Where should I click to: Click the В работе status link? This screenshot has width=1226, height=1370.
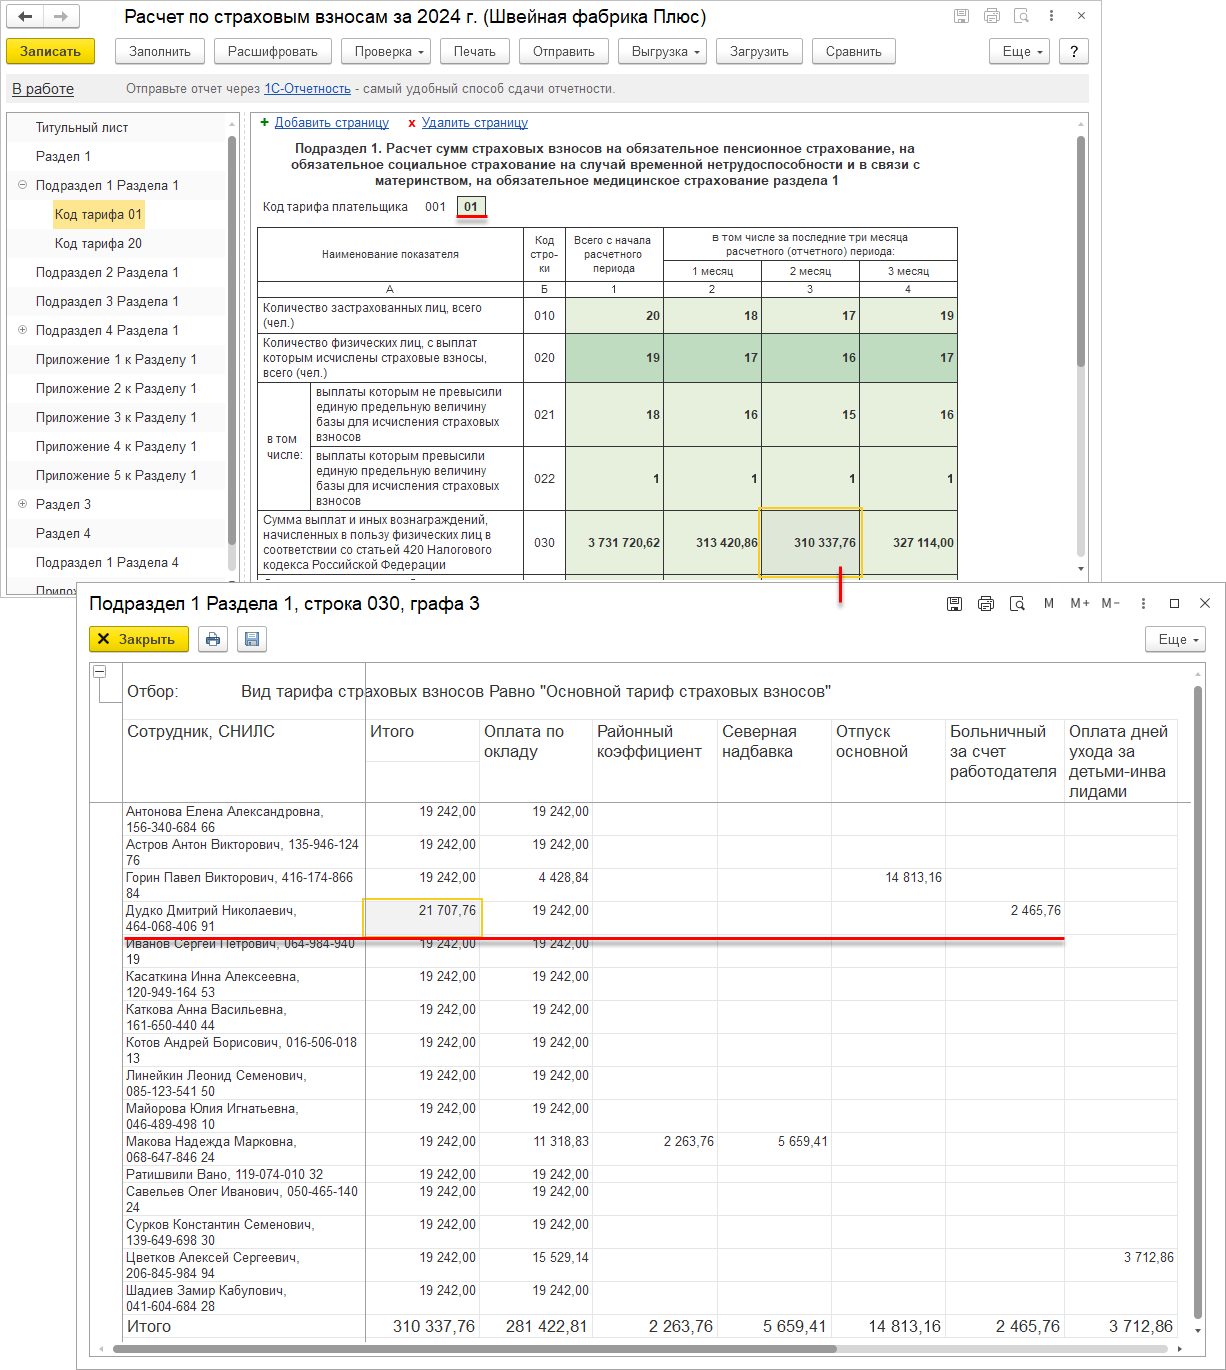pos(43,89)
